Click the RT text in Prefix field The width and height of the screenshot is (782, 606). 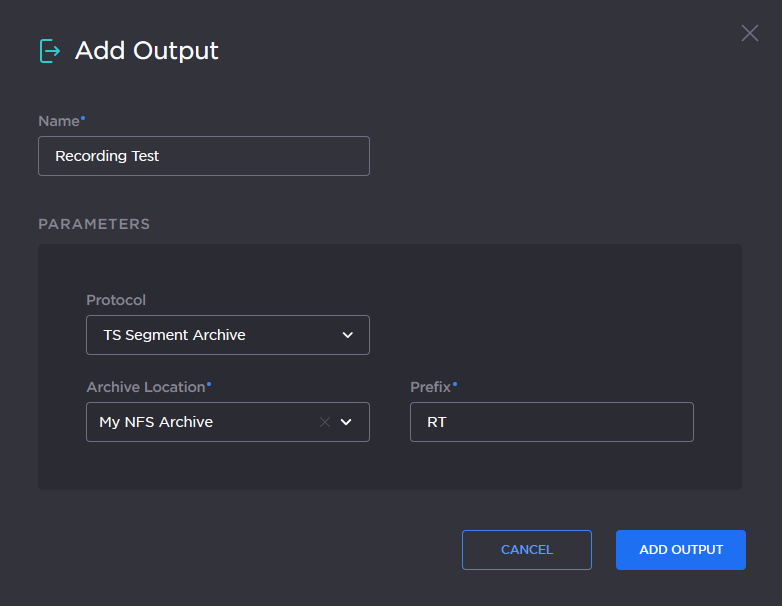pyautogui.click(x=437, y=422)
